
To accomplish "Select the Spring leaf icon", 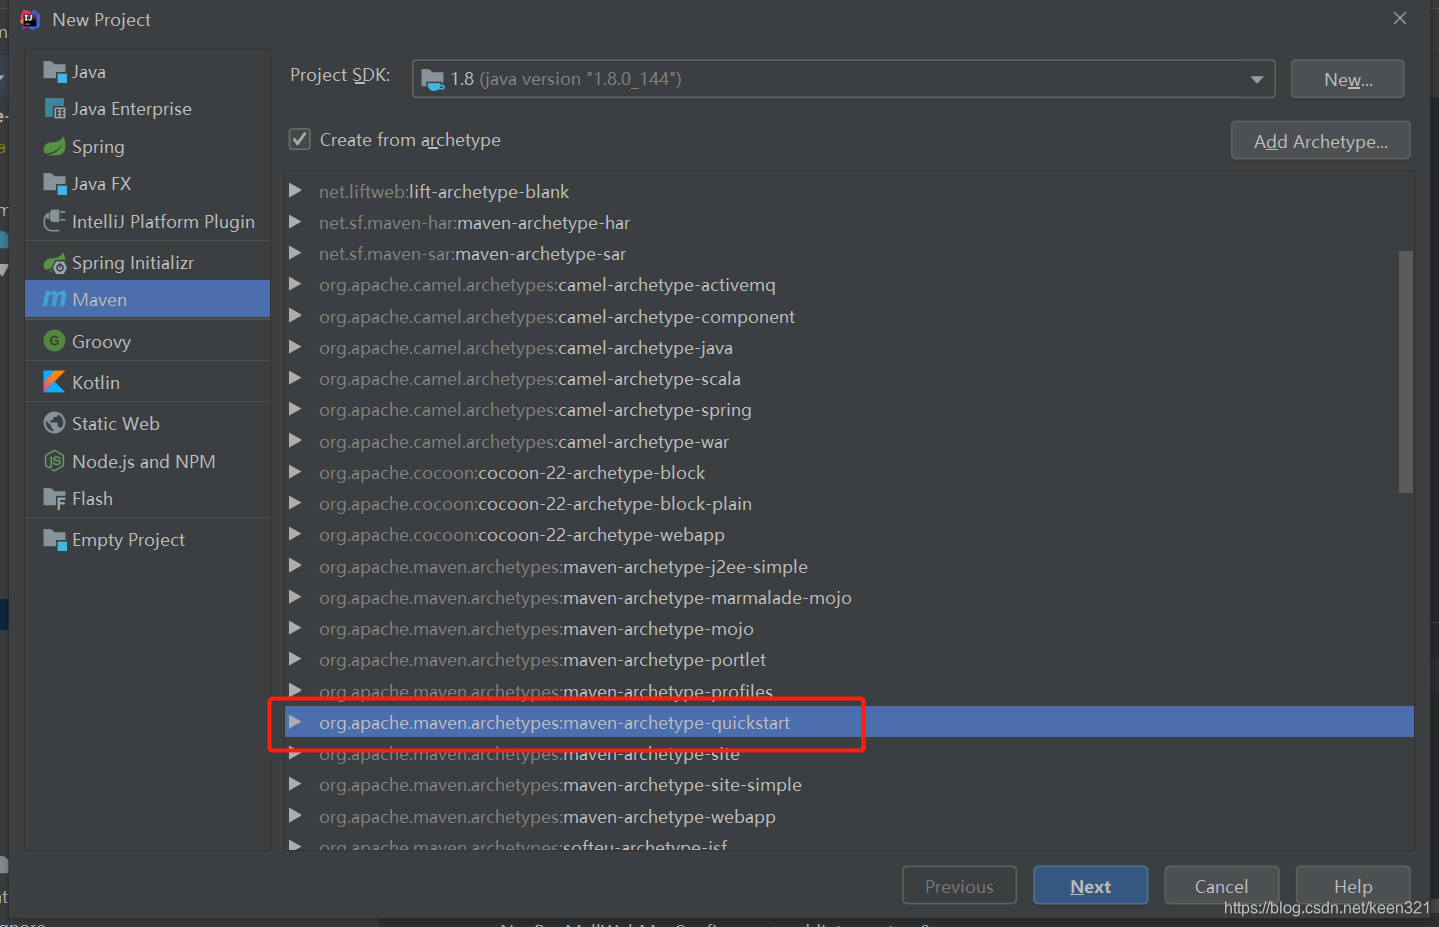I will [x=54, y=146].
